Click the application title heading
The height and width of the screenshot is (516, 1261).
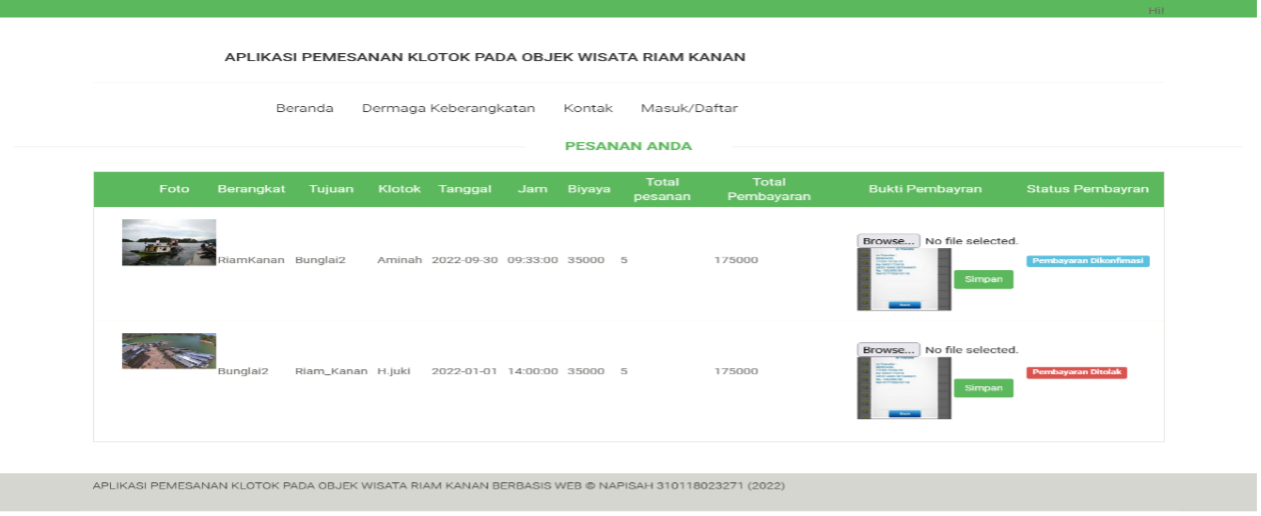pyautogui.click(x=485, y=57)
